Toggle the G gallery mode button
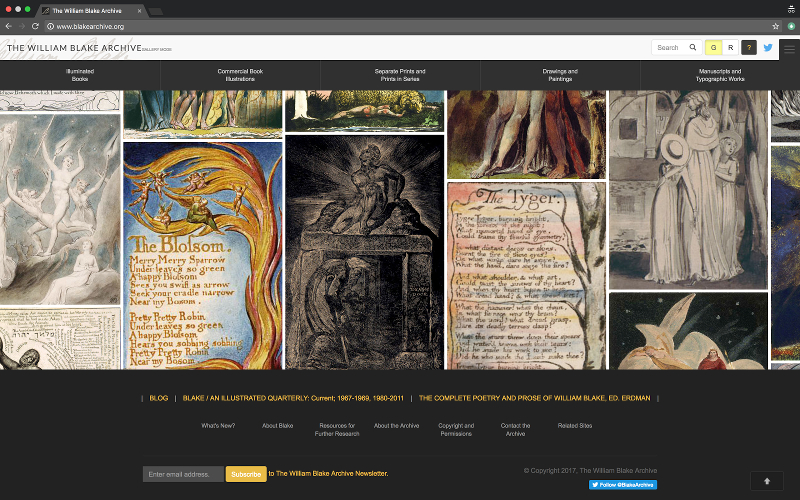This screenshot has height=500, width=800. [713, 47]
